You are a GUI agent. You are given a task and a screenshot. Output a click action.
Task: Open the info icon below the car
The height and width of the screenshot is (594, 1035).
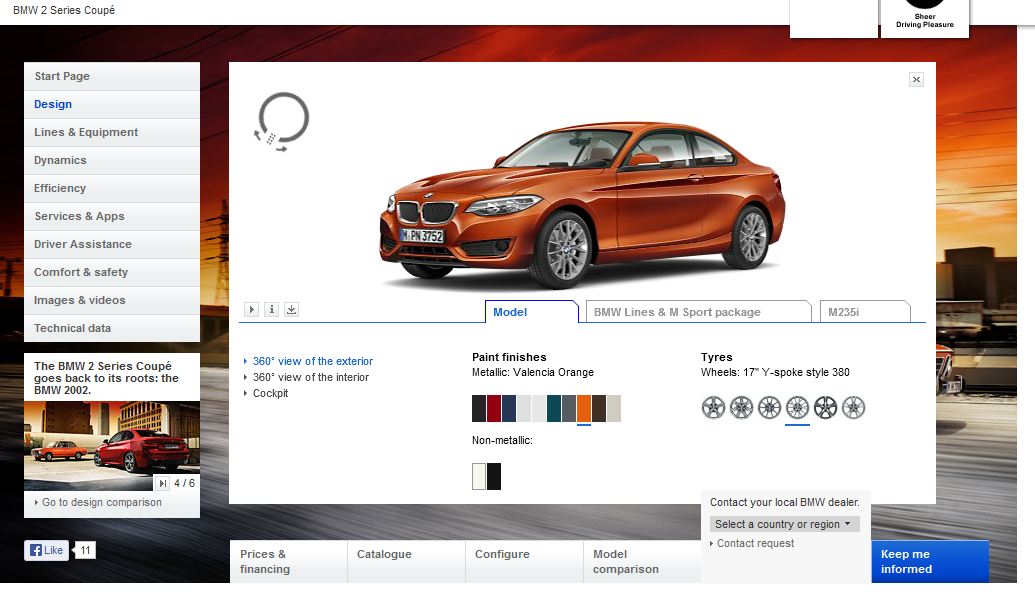coord(272,310)
